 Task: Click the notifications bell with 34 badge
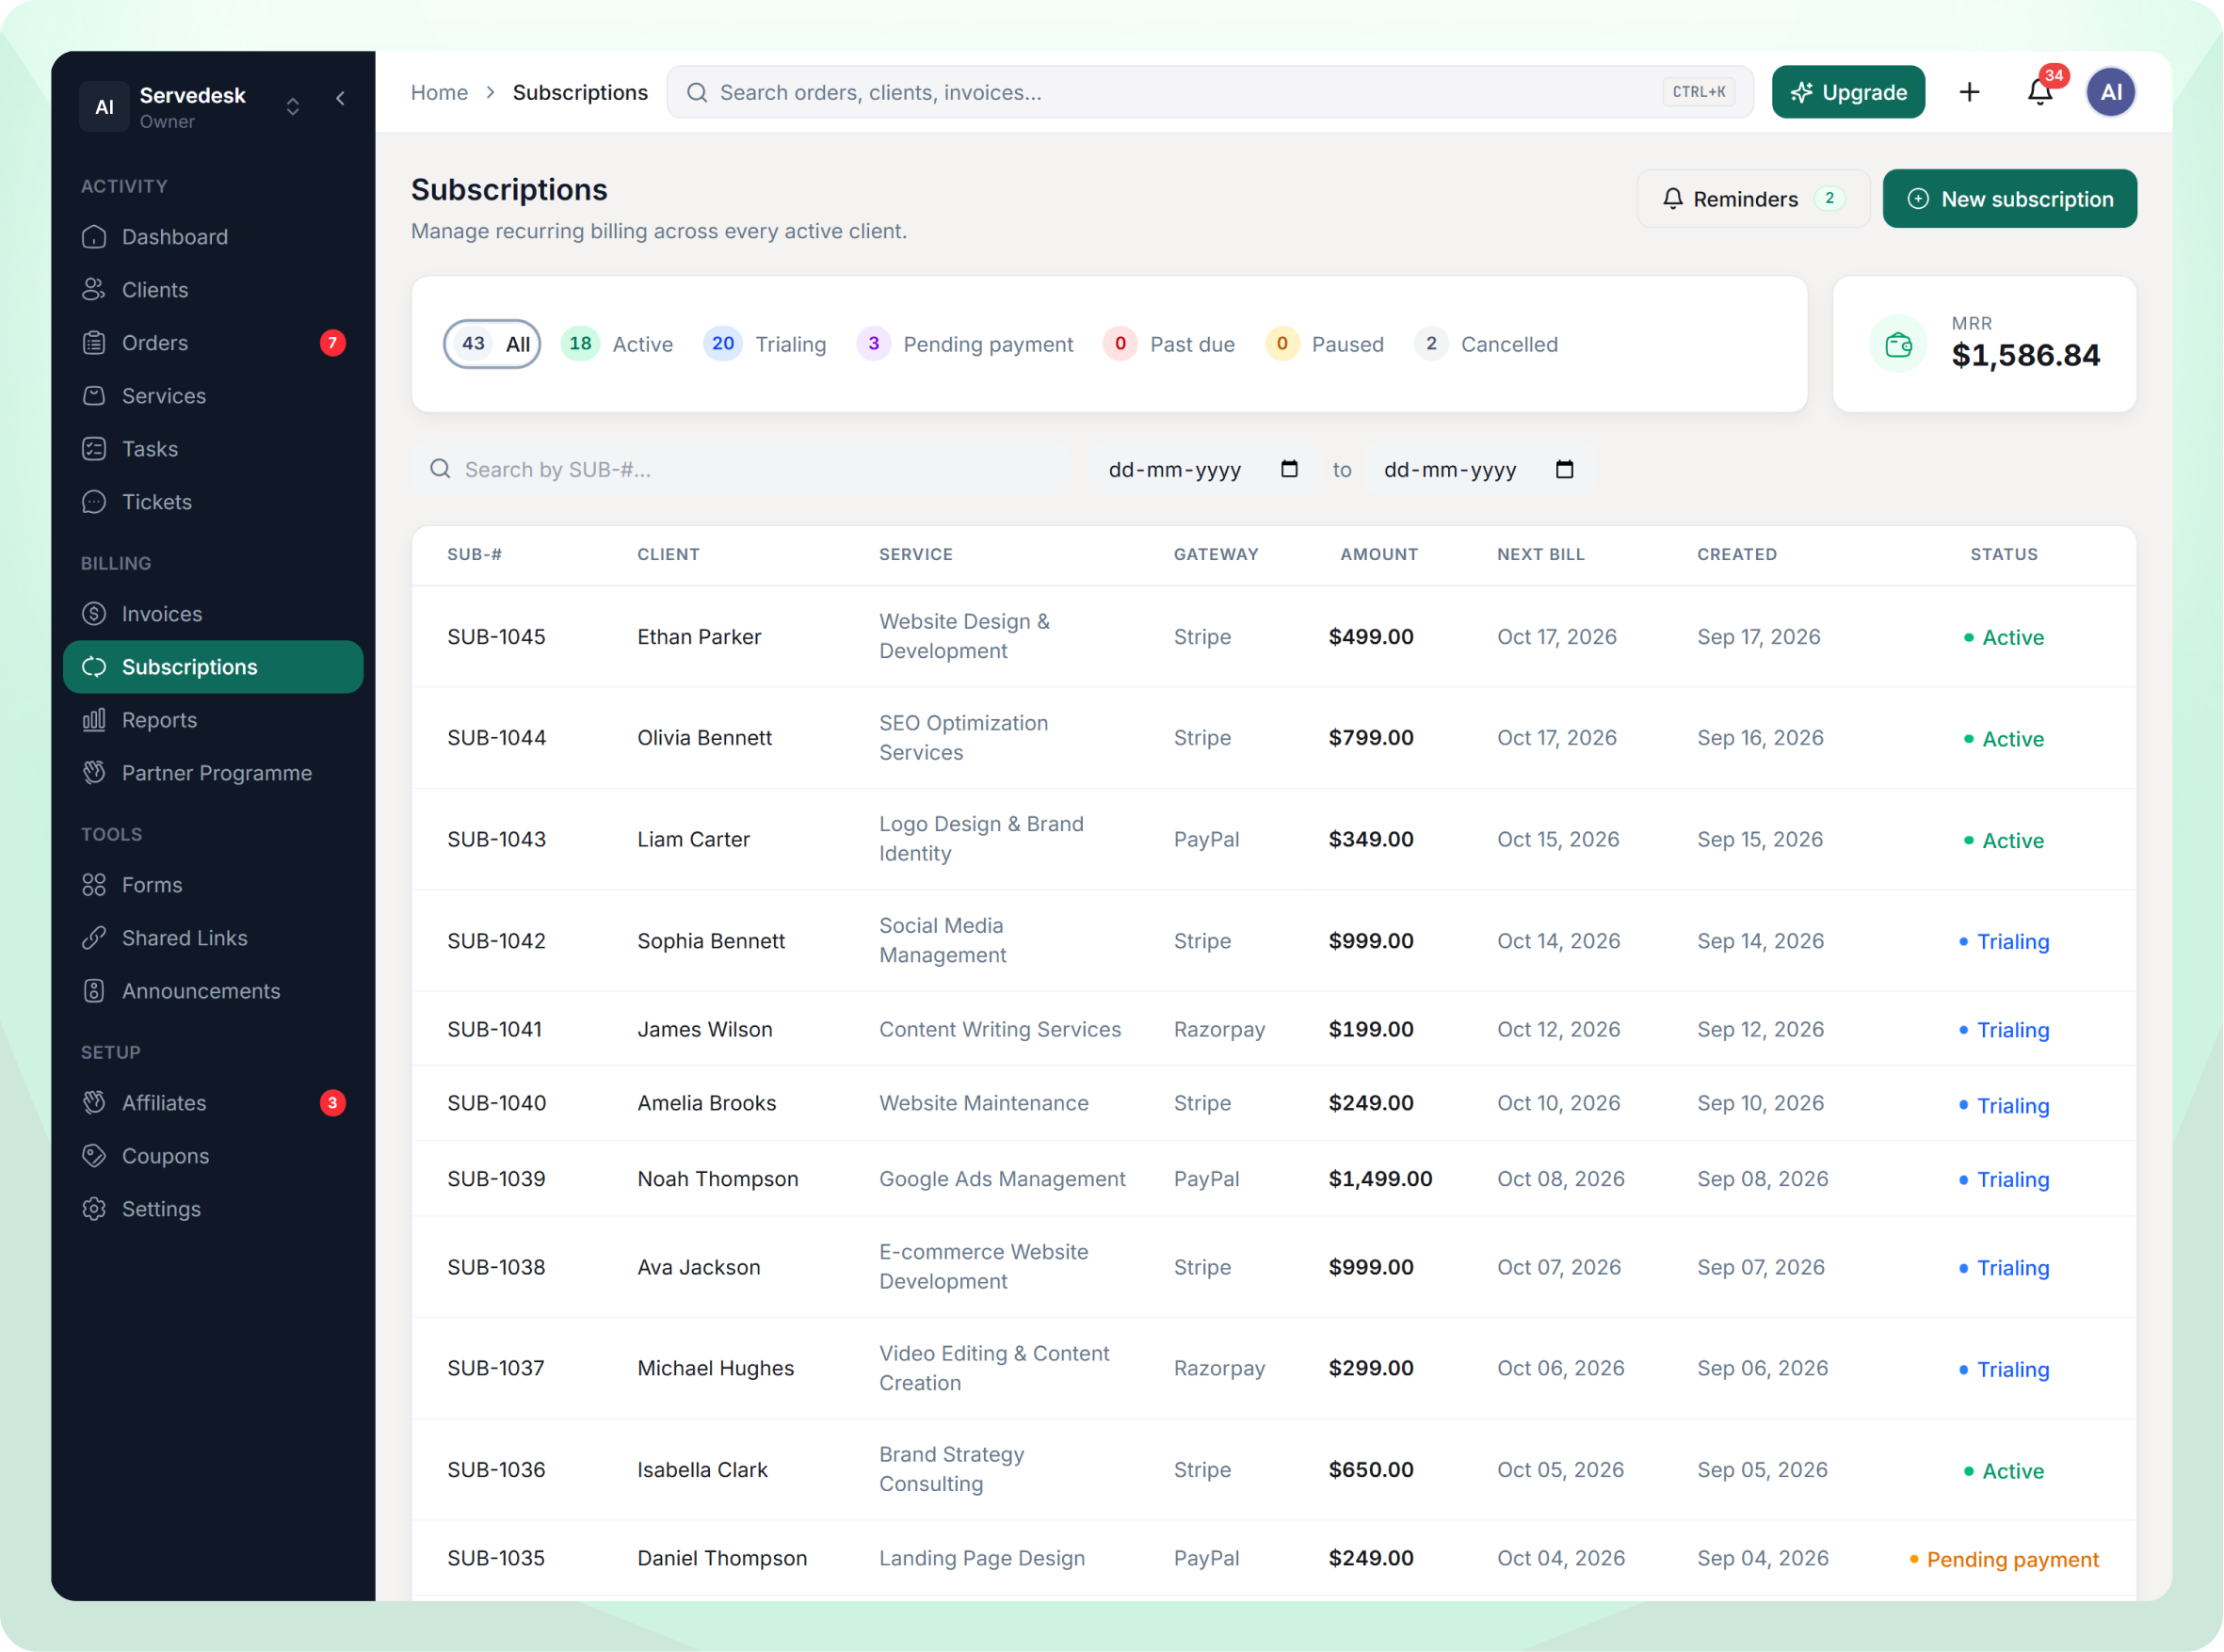pyautogui.click(x=2040, y=91)
